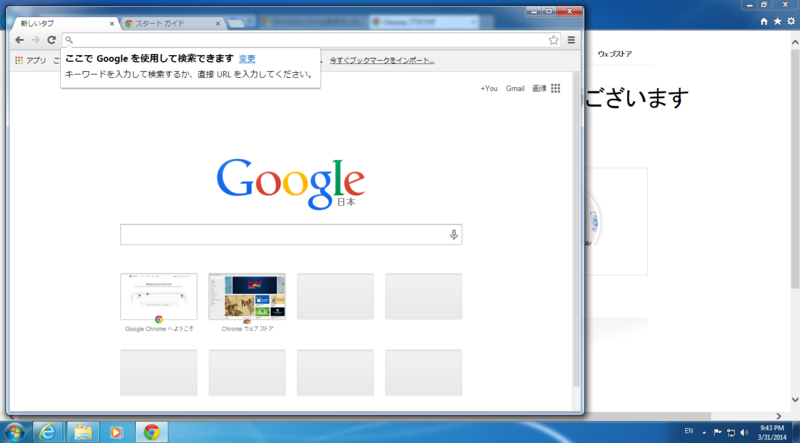Click the Google search box
The width and height of the screenshot is (800, 443).
point(291,234)
